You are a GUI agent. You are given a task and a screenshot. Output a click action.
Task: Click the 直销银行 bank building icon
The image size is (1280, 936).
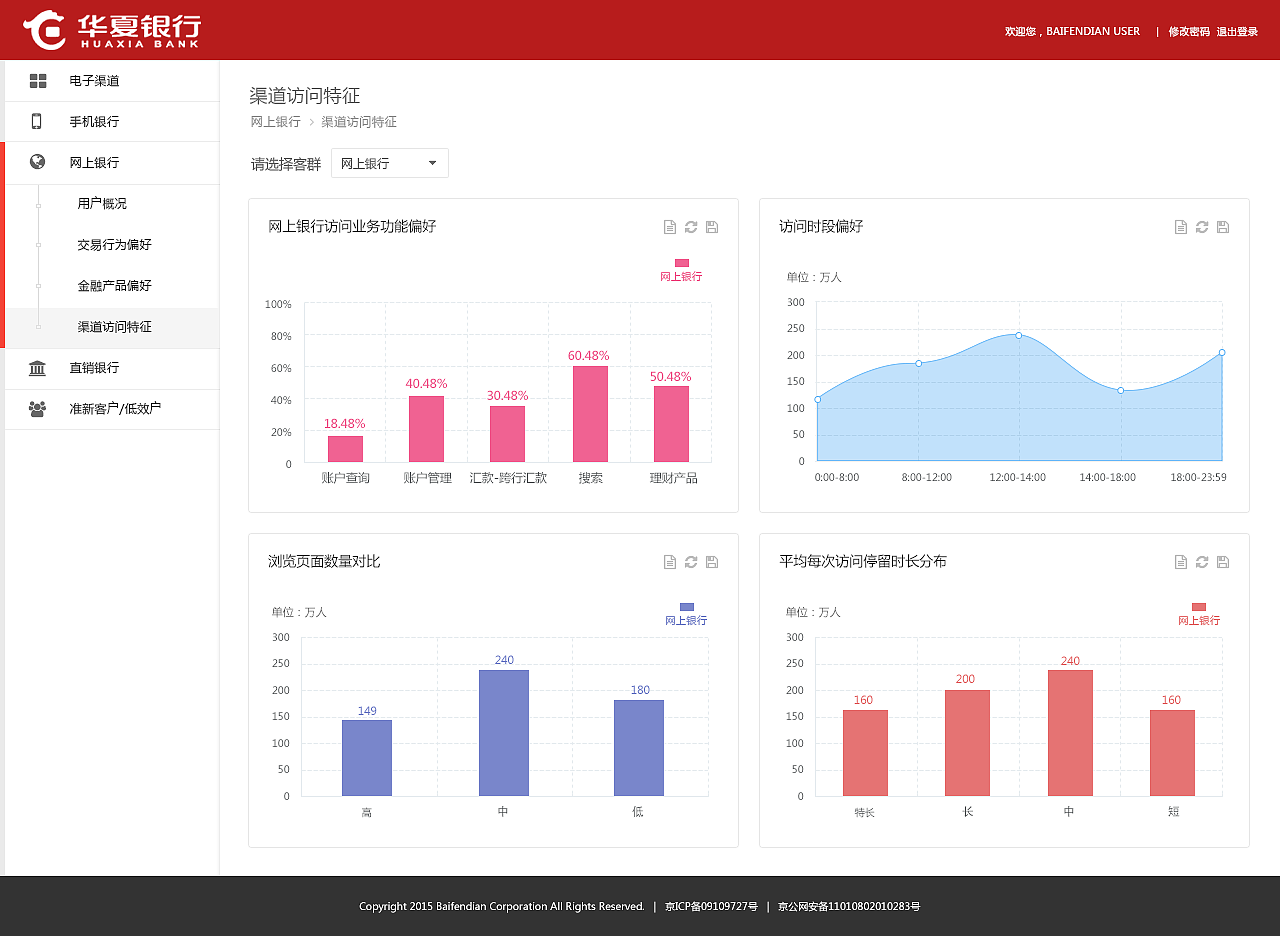click(x=37, y=368)
